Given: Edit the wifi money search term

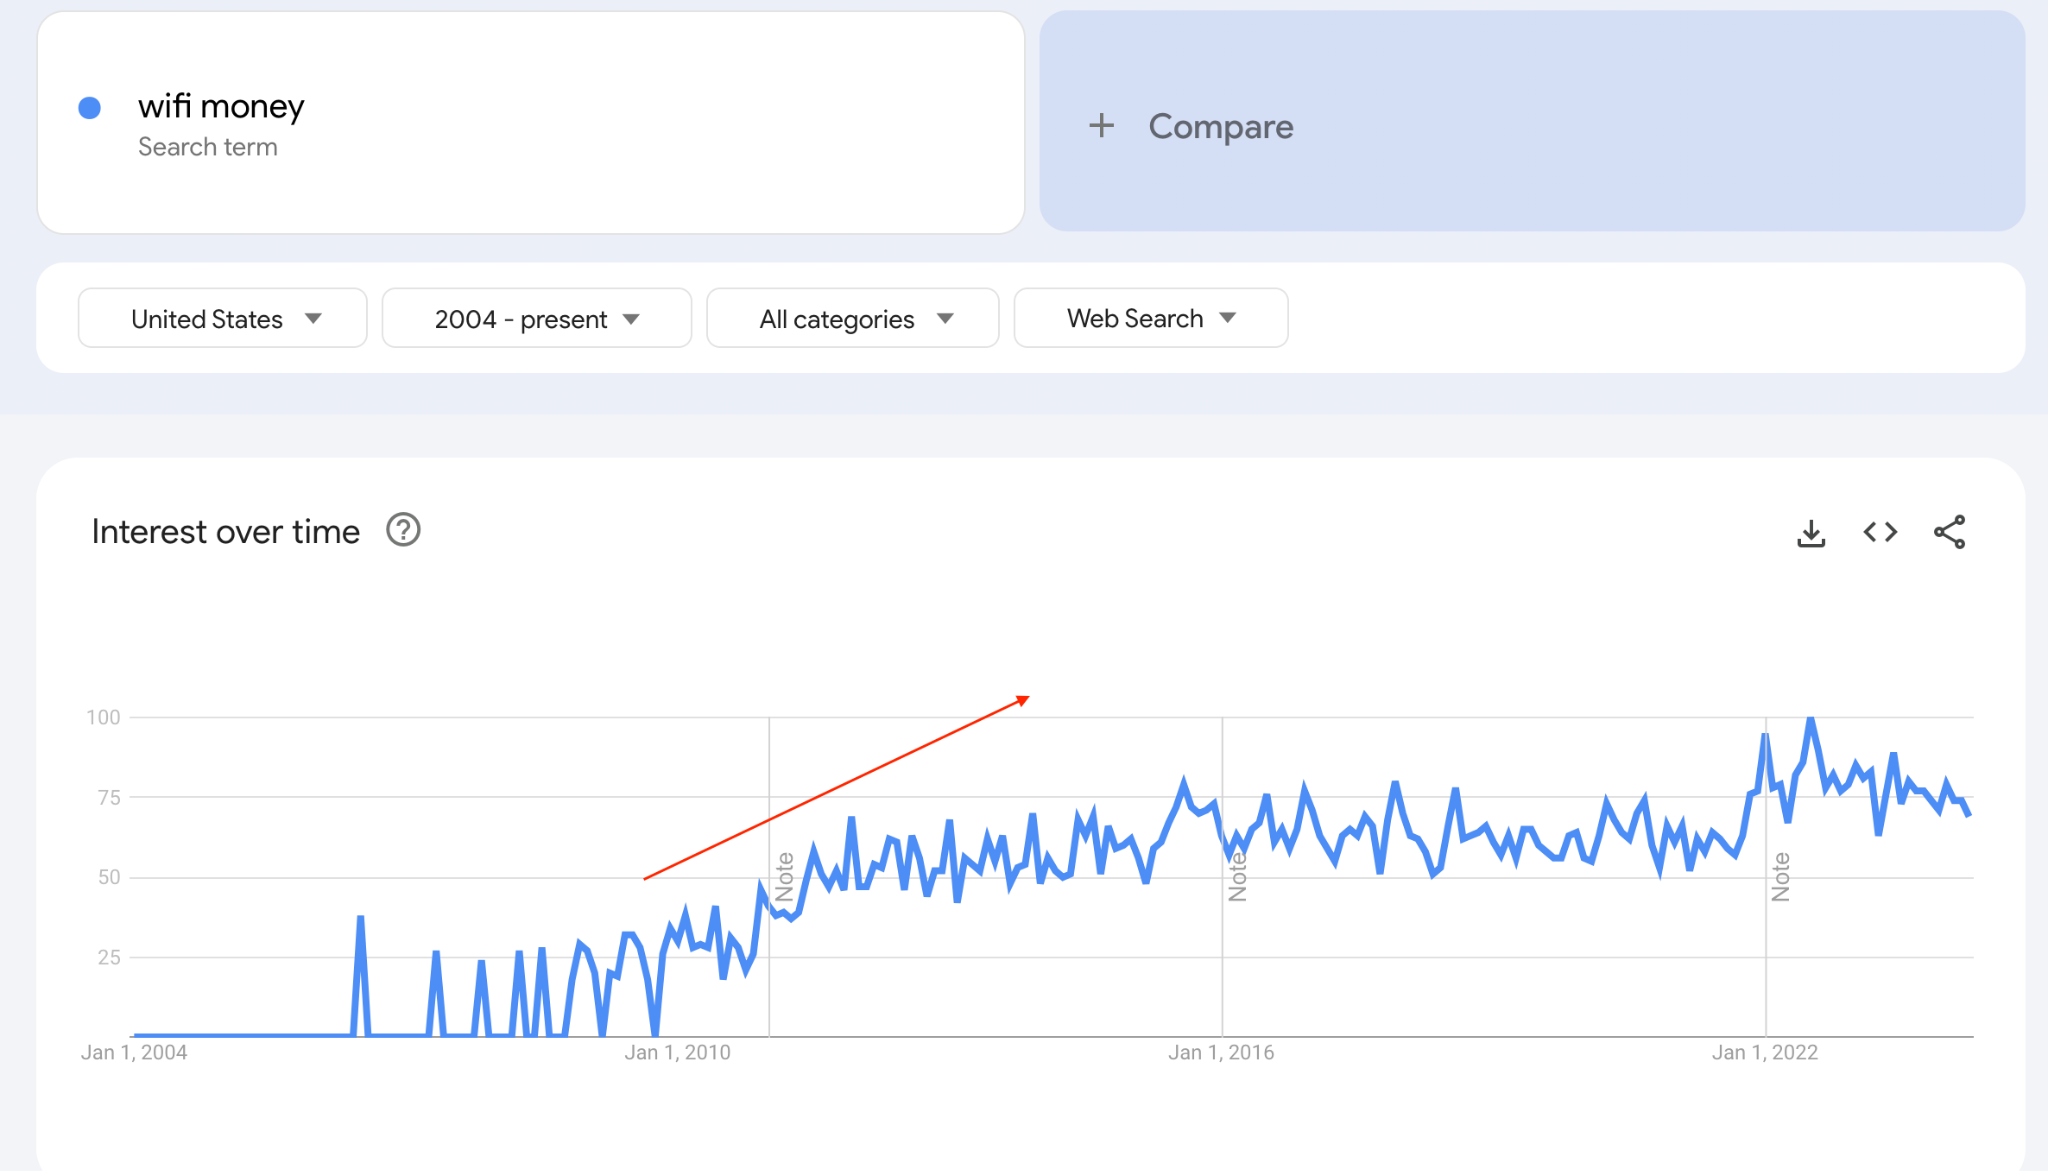Looking at the screenshot, I should point(221,106).
